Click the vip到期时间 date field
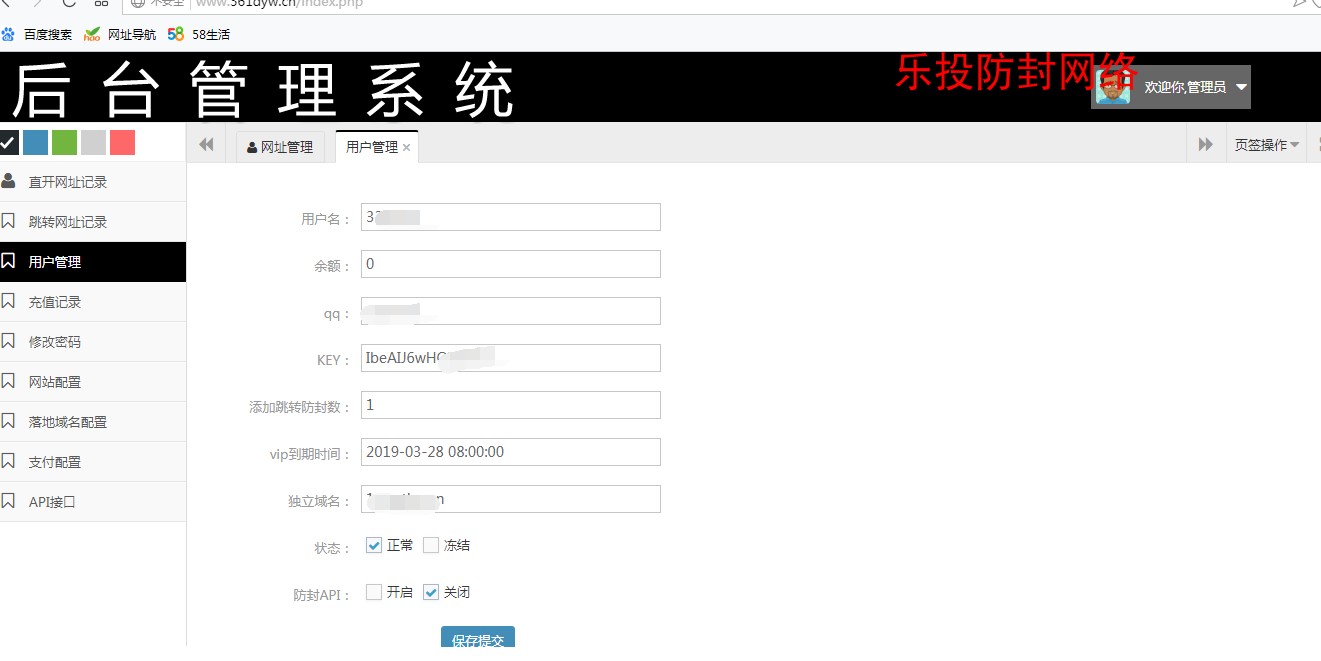 [x=511, y=452]
